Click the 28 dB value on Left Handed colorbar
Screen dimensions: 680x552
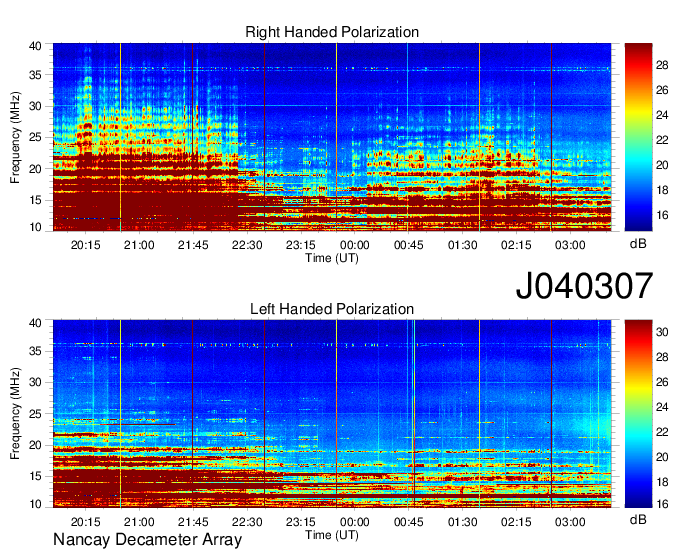[x=662, y=357]
